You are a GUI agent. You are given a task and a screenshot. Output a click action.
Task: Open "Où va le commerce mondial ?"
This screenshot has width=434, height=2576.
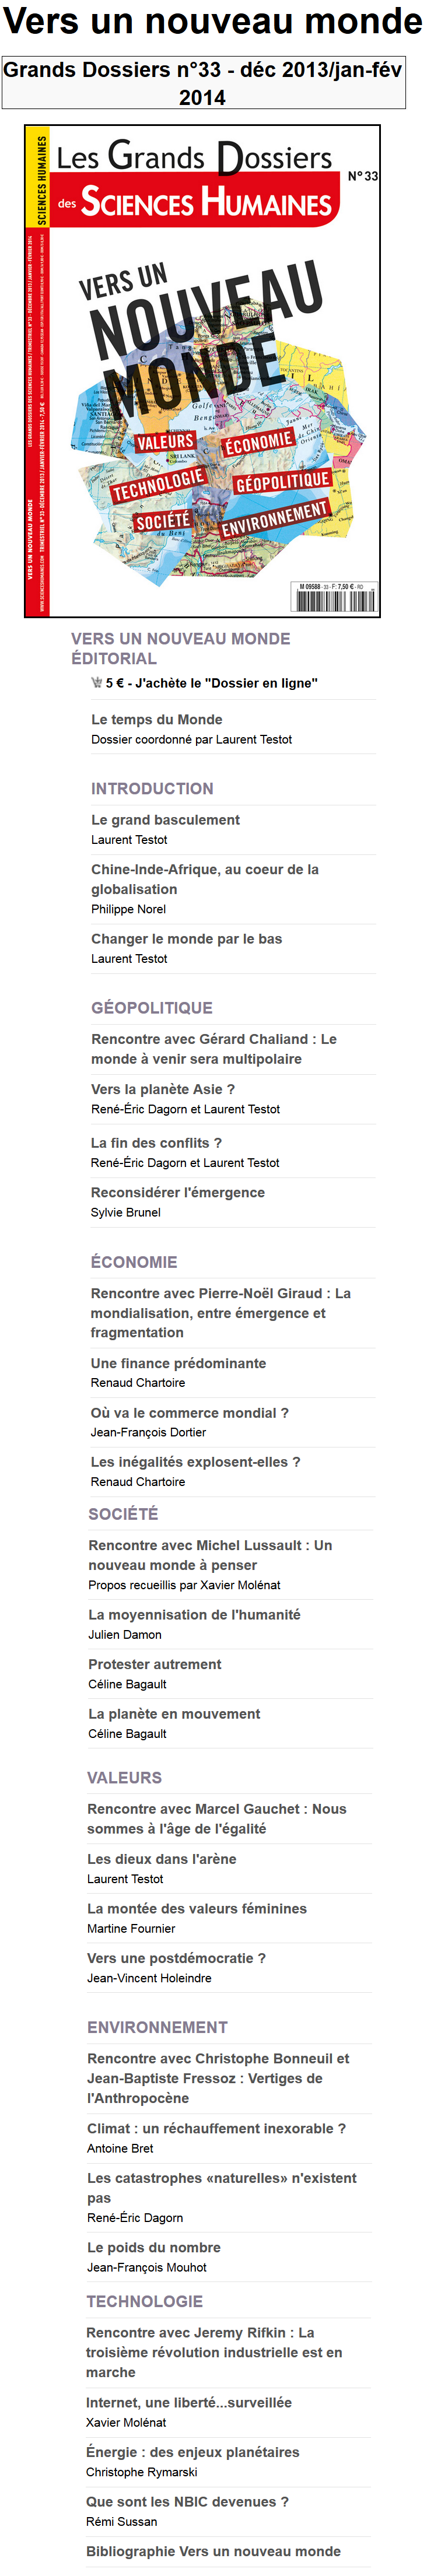(x=189, y=1412)
